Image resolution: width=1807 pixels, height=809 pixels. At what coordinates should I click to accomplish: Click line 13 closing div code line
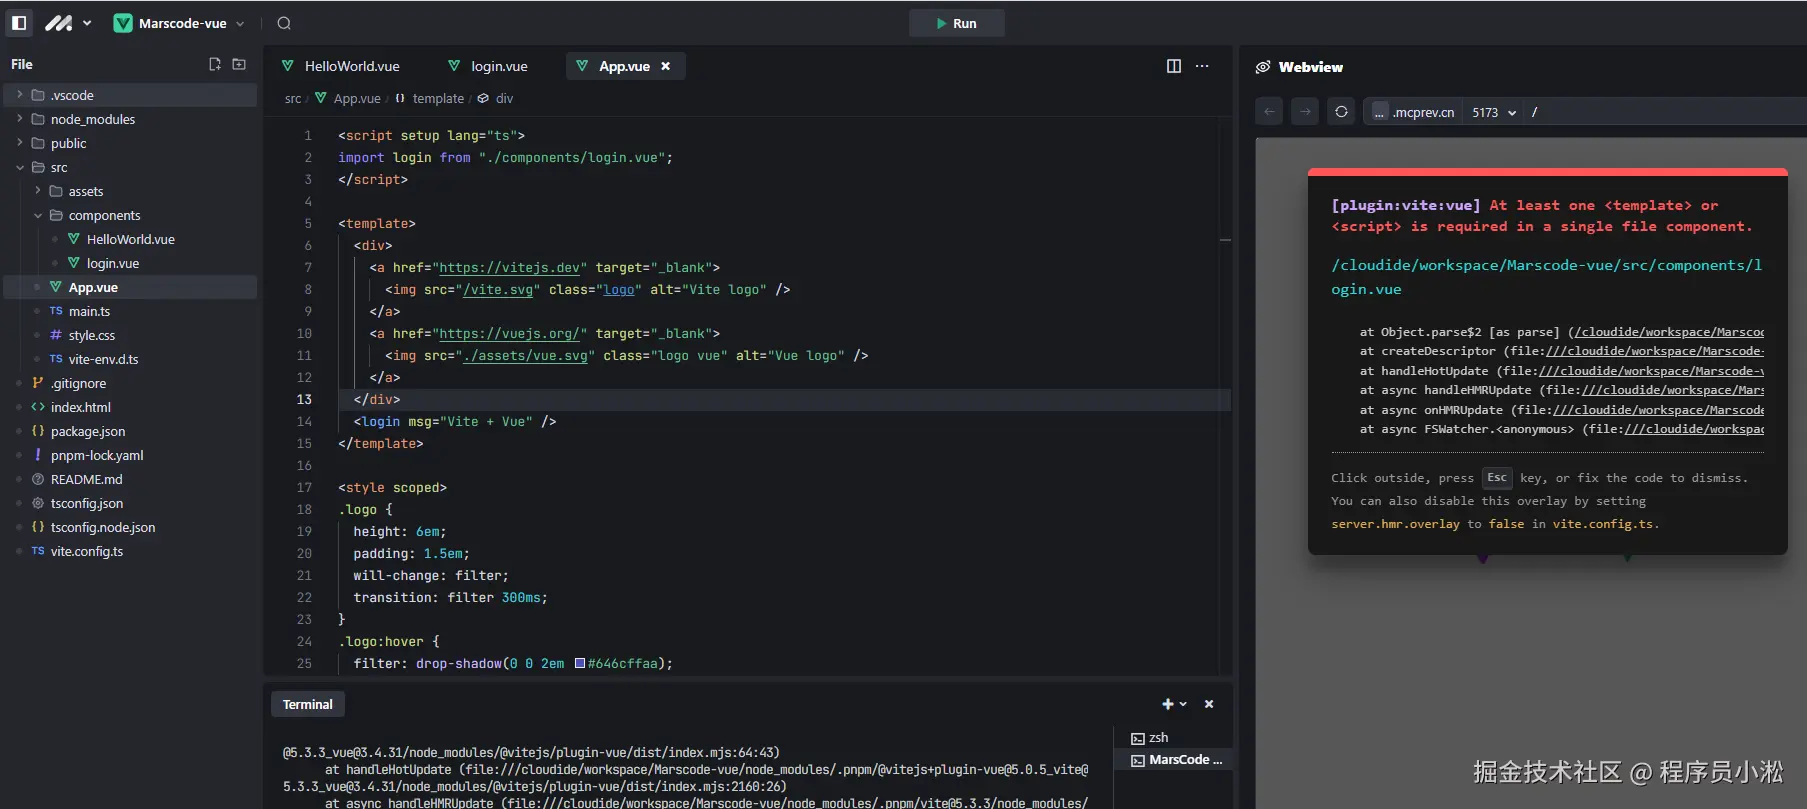[377, 399]
